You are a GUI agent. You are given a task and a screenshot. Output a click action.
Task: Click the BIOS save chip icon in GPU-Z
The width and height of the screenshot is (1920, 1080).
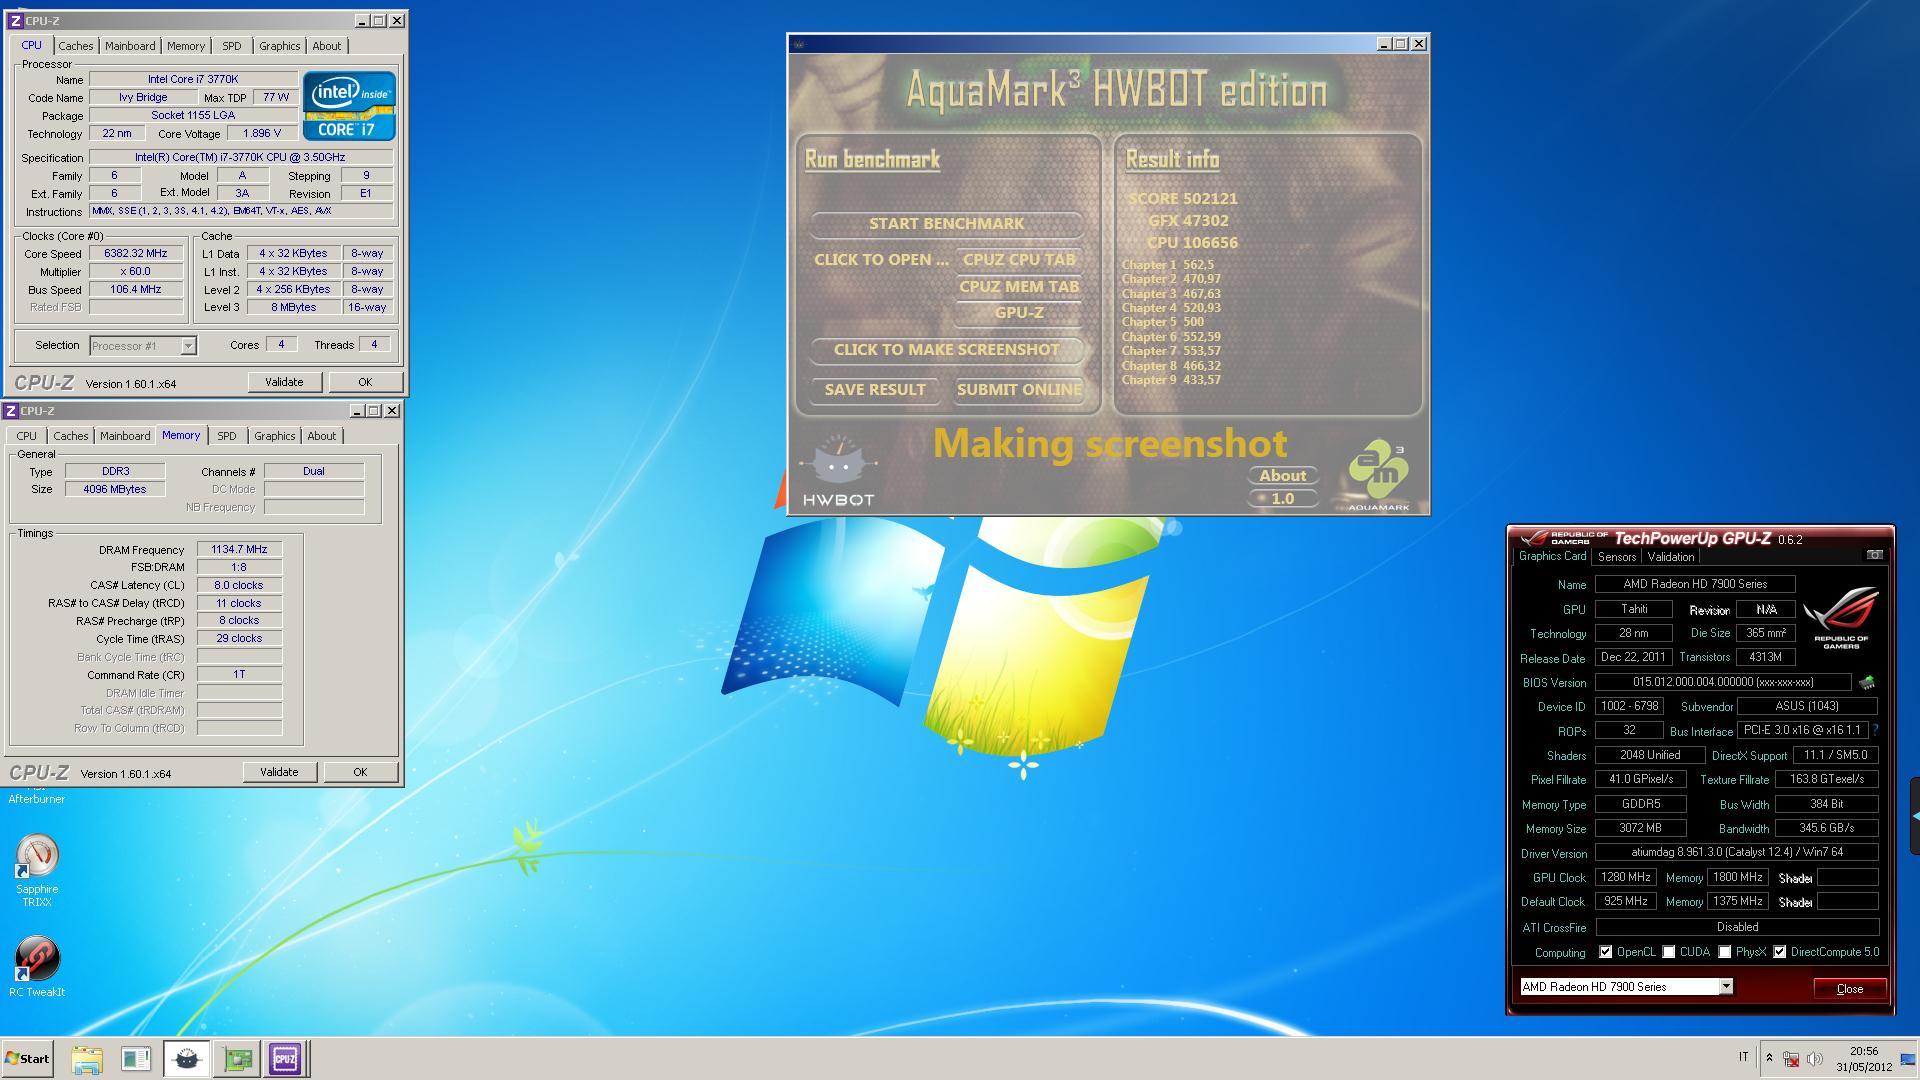[1866, 682]
